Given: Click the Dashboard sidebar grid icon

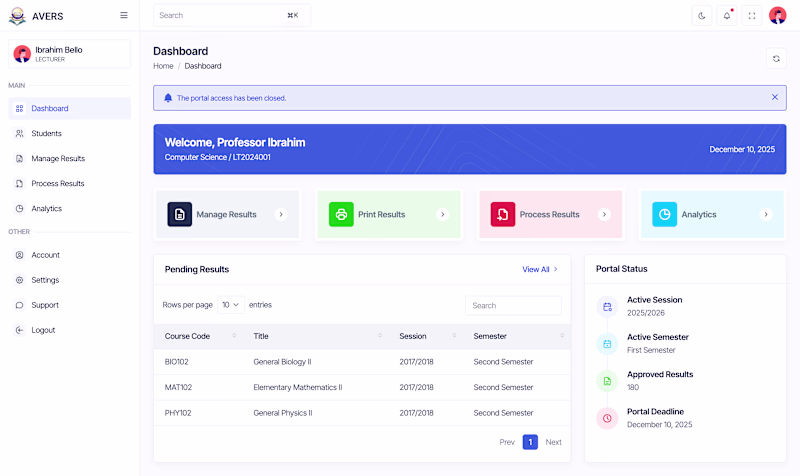Looking at the screenshot, I should click(19, 108).
